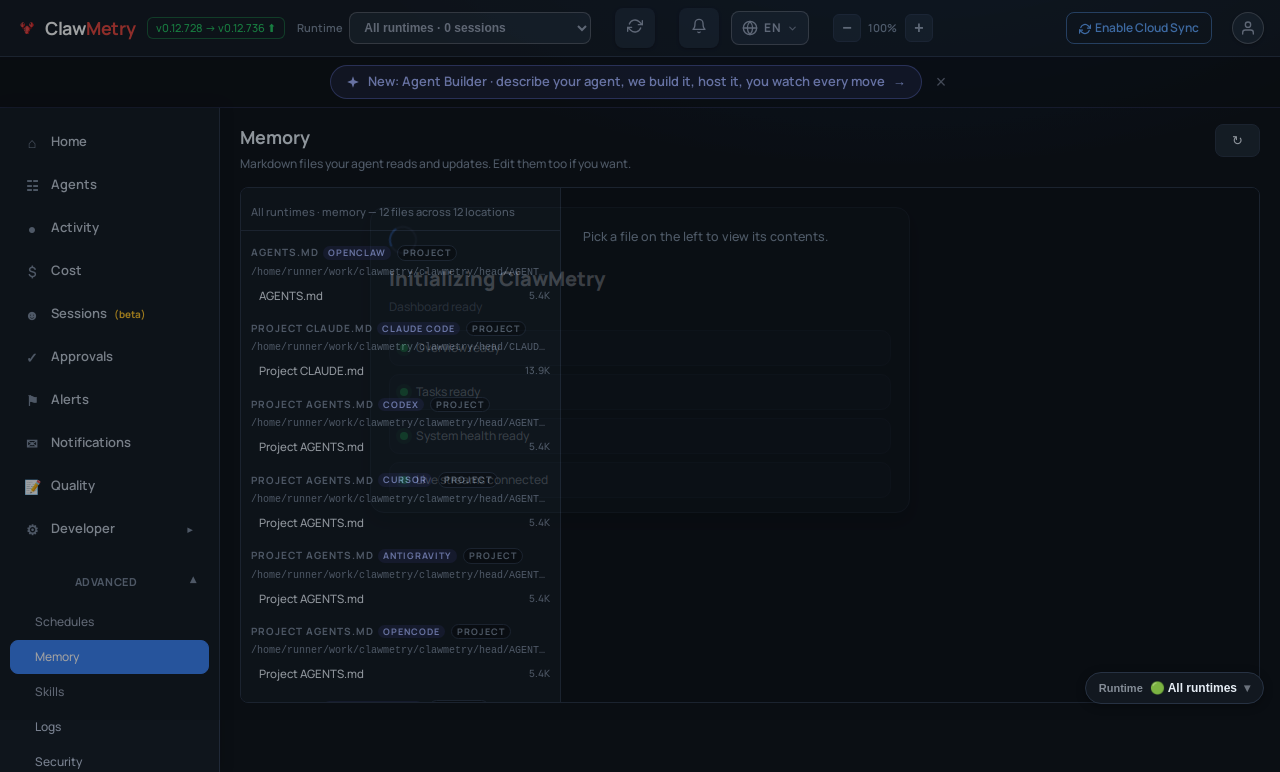The height and width of the screenshot is (772, 1280).
Task: Zoom out with the minus button
Action: click(847, 28)
